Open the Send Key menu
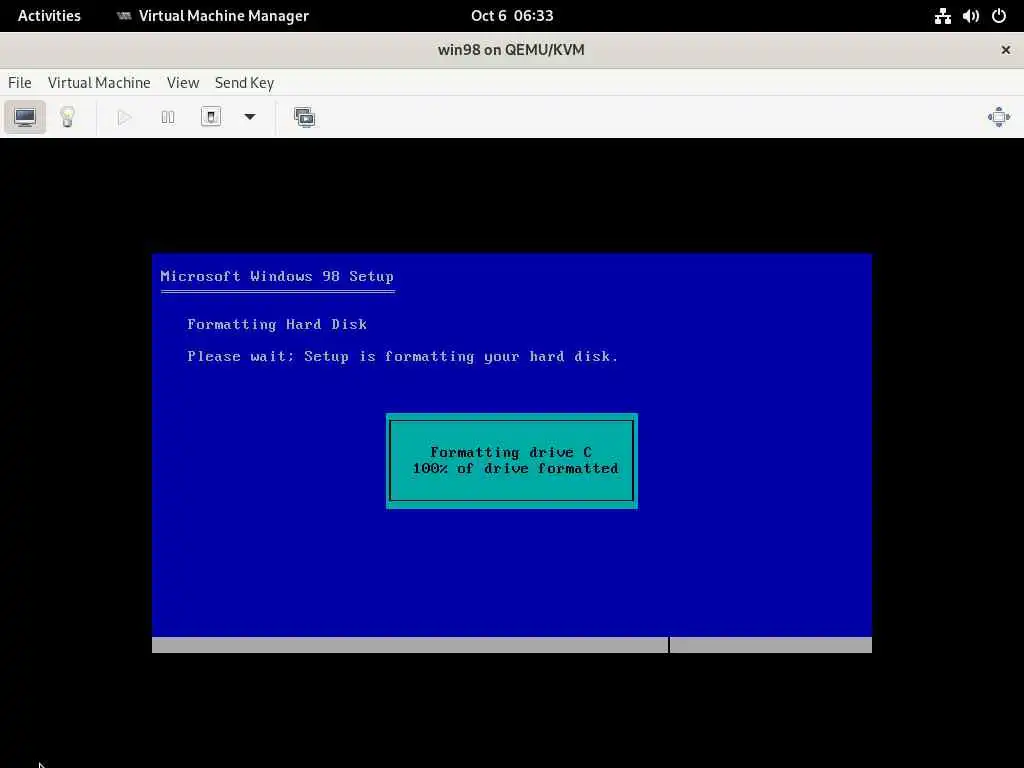This screenshot has height=768, width=1024. tap(244, 83)
